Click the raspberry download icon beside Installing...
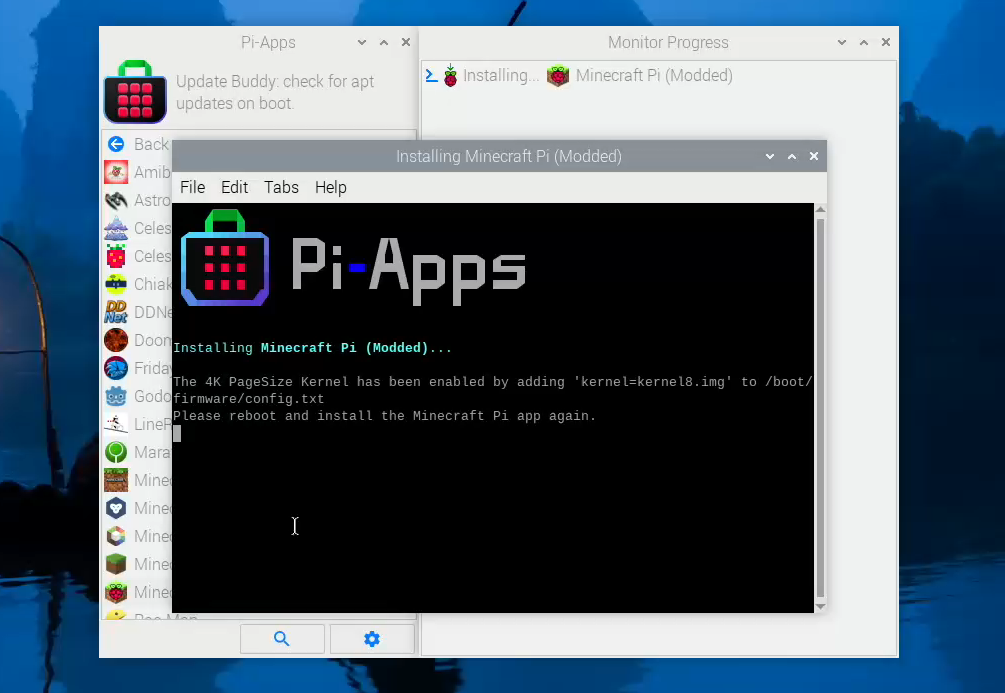 coord(451,76)
